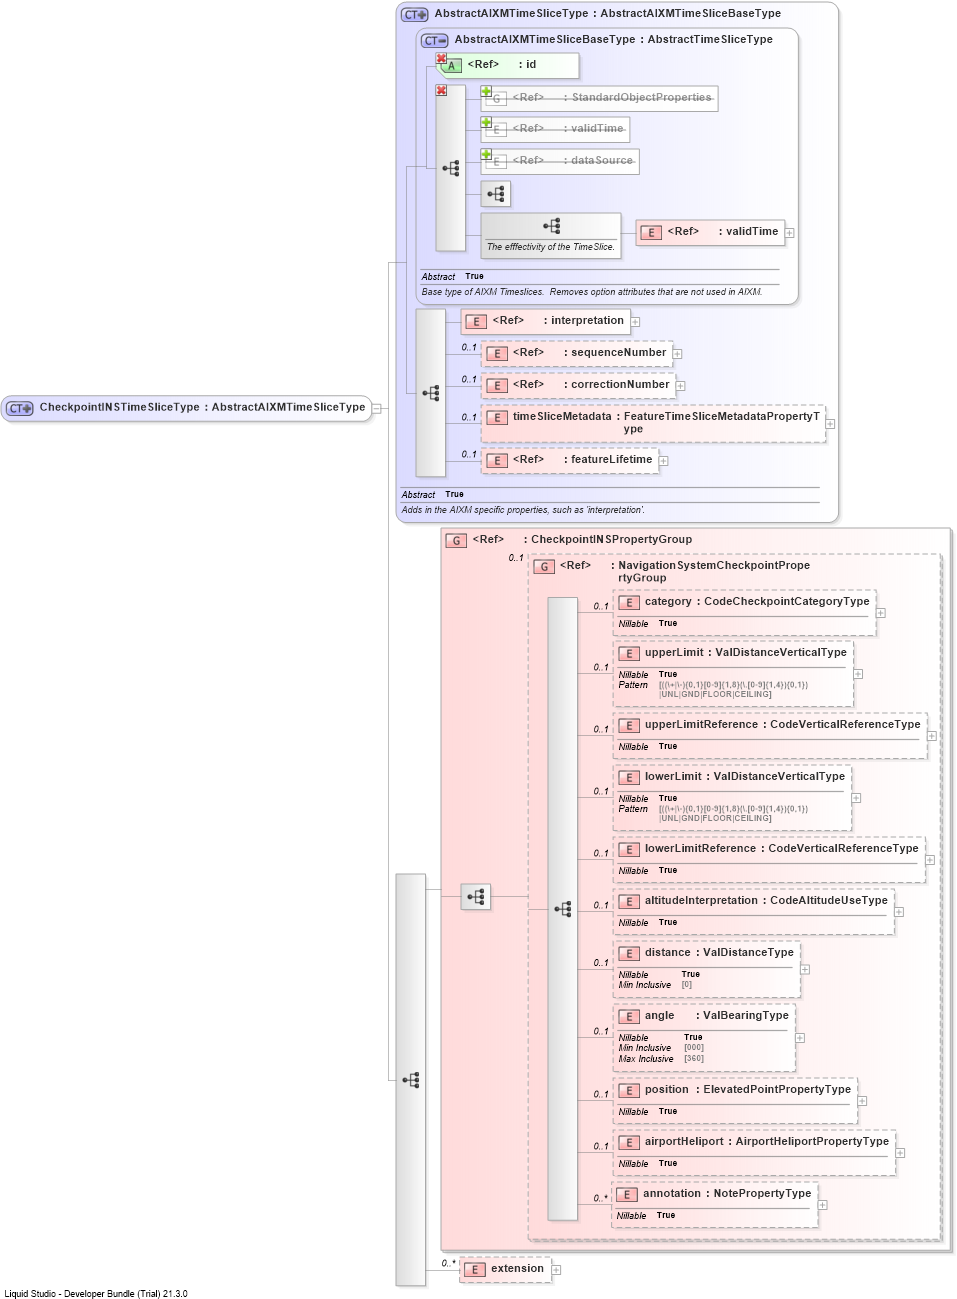957x1299 pixels.
Task: Expand the extension element
Action: [x=556, y=1270]
